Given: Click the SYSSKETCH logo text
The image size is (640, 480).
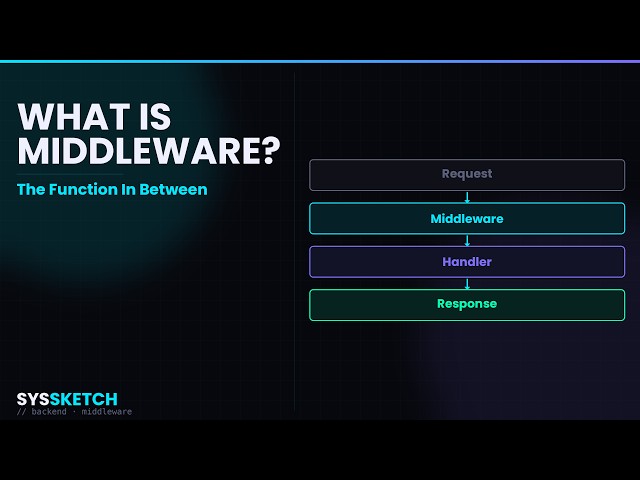Looking at the screenshot, I should click(67, 399).
